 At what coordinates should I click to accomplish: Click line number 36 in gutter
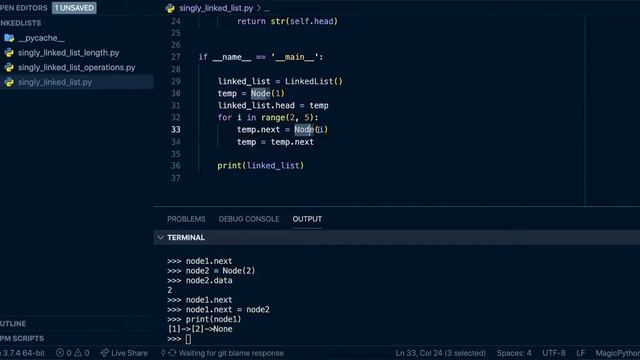(176, 166)
